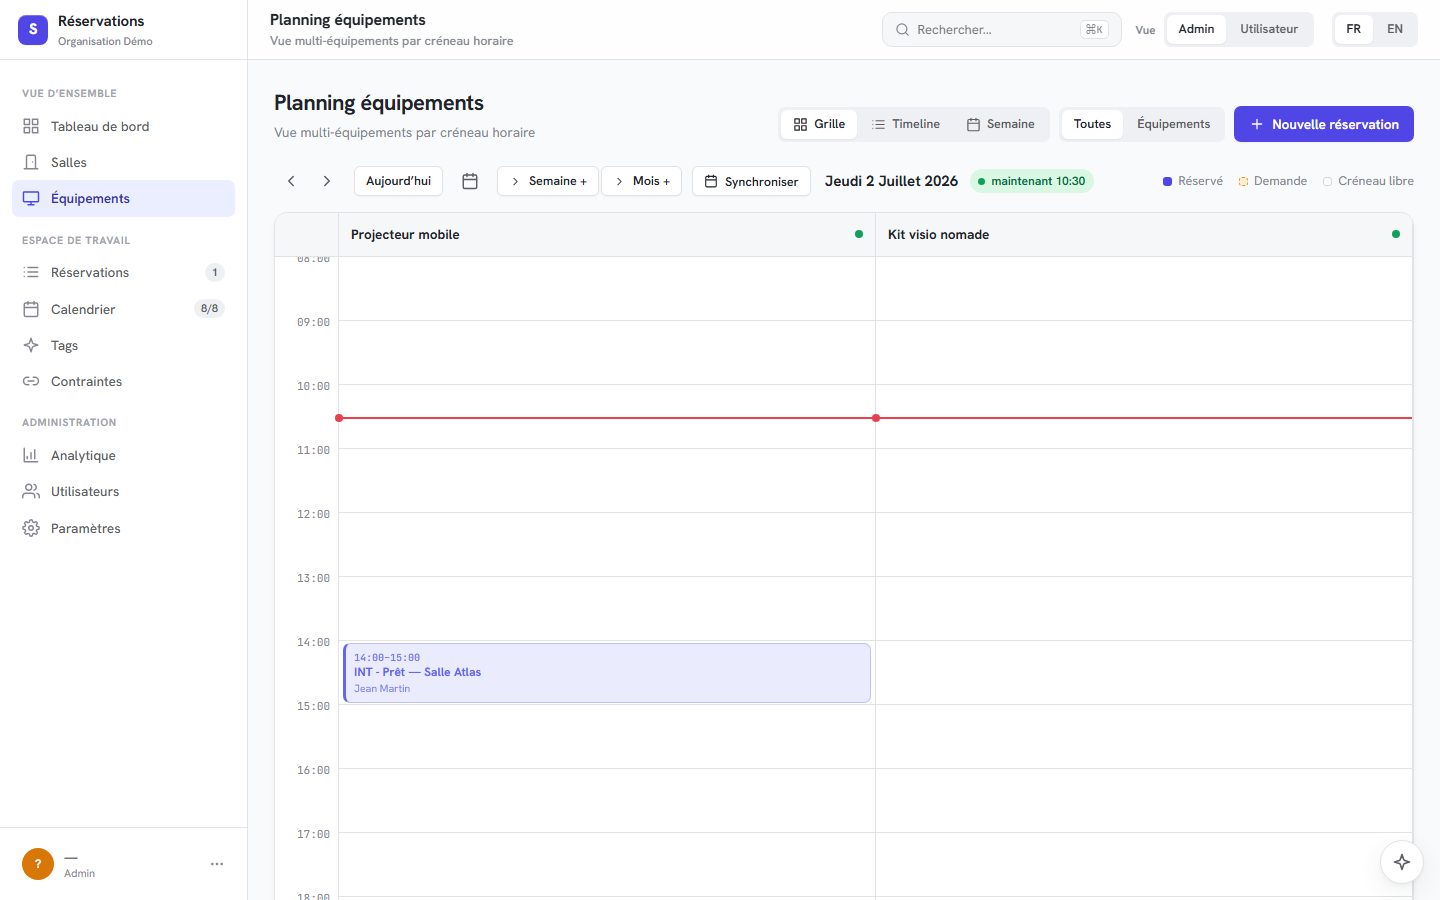The height and width of the screenshot is (900, 1440).
Task: Open the Tags section
Action: (123, 345)
